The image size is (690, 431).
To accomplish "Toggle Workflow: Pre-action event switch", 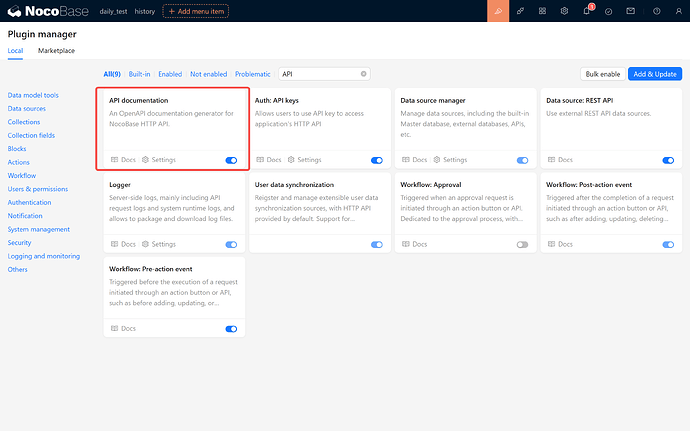I will click(231, 329).
